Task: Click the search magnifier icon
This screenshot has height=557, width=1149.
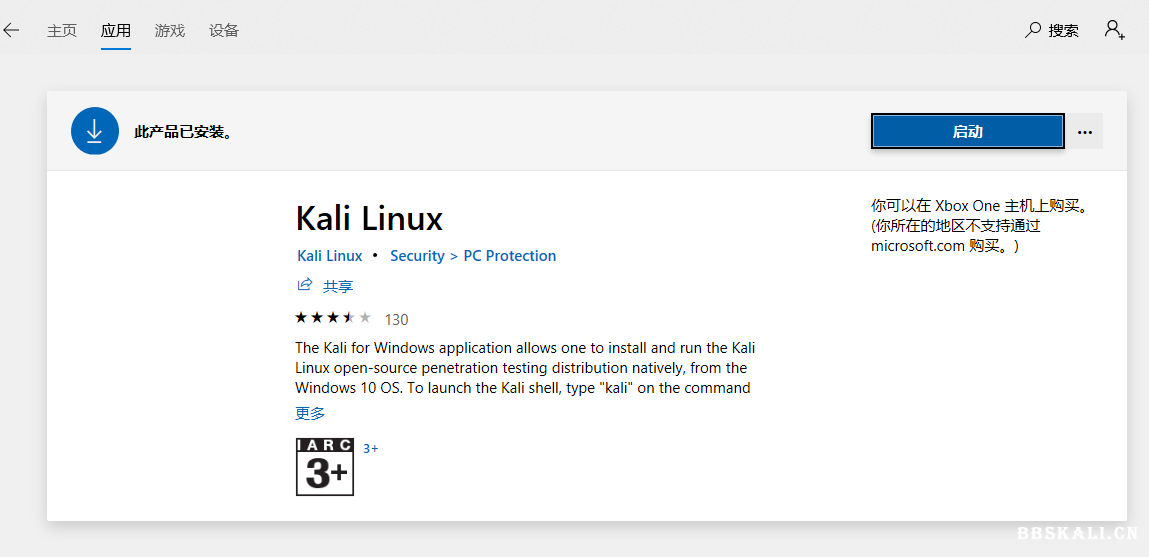Action: click(x=1033, y=30)
